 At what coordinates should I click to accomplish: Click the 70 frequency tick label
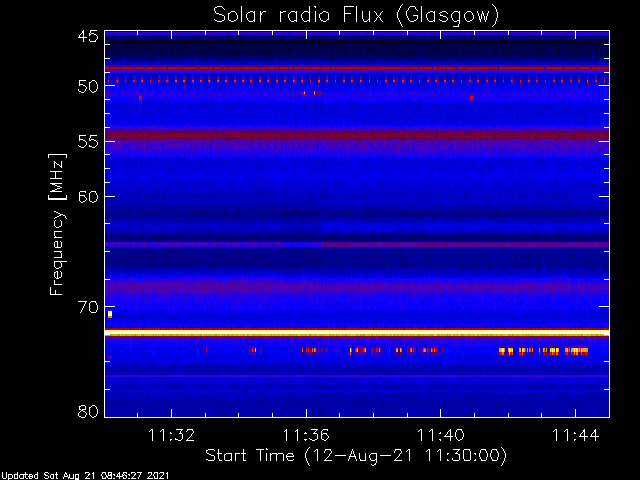[88, 307]
